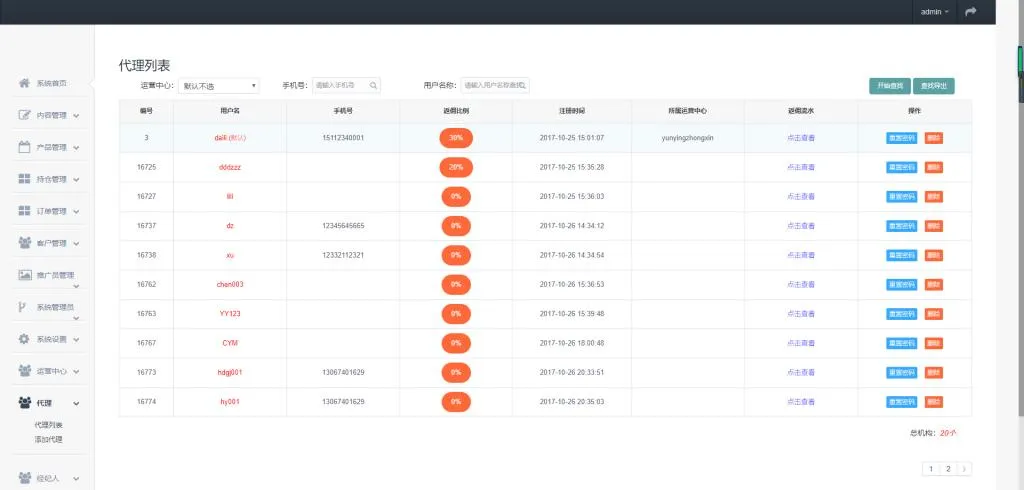
Task: Collapse the 代理 menu chevron
Action: (76, 404)
